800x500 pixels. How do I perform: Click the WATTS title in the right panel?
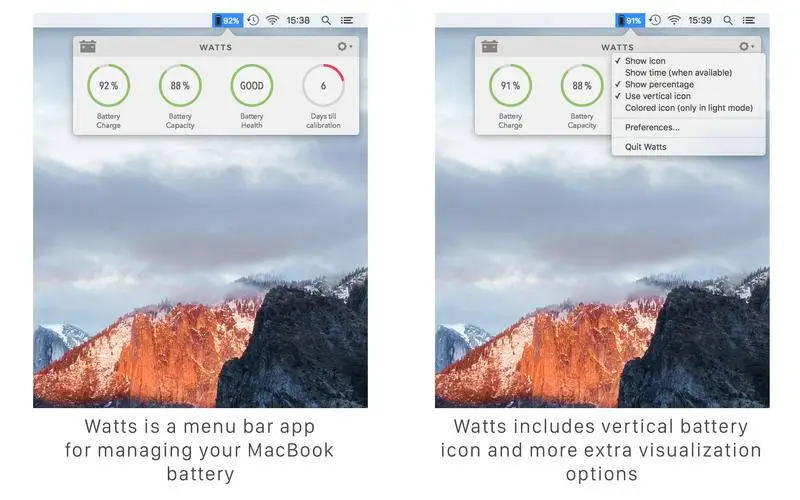click(x=617, y=47)
